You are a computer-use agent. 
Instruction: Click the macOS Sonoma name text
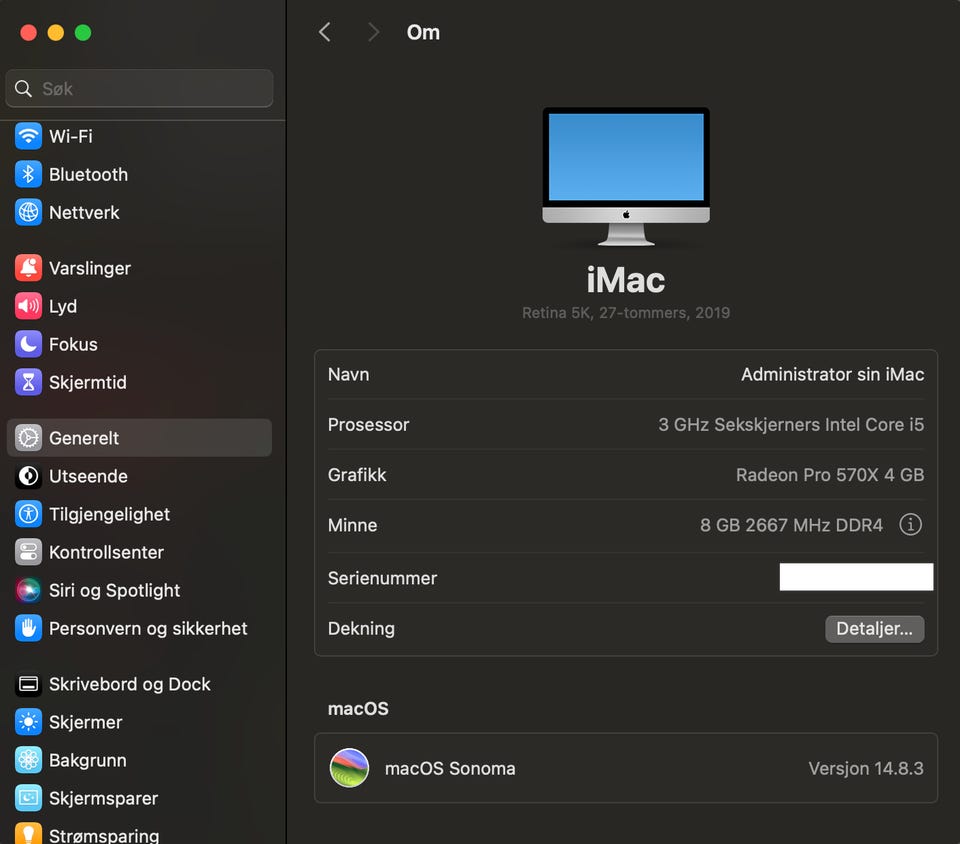[x=449, y=768]
